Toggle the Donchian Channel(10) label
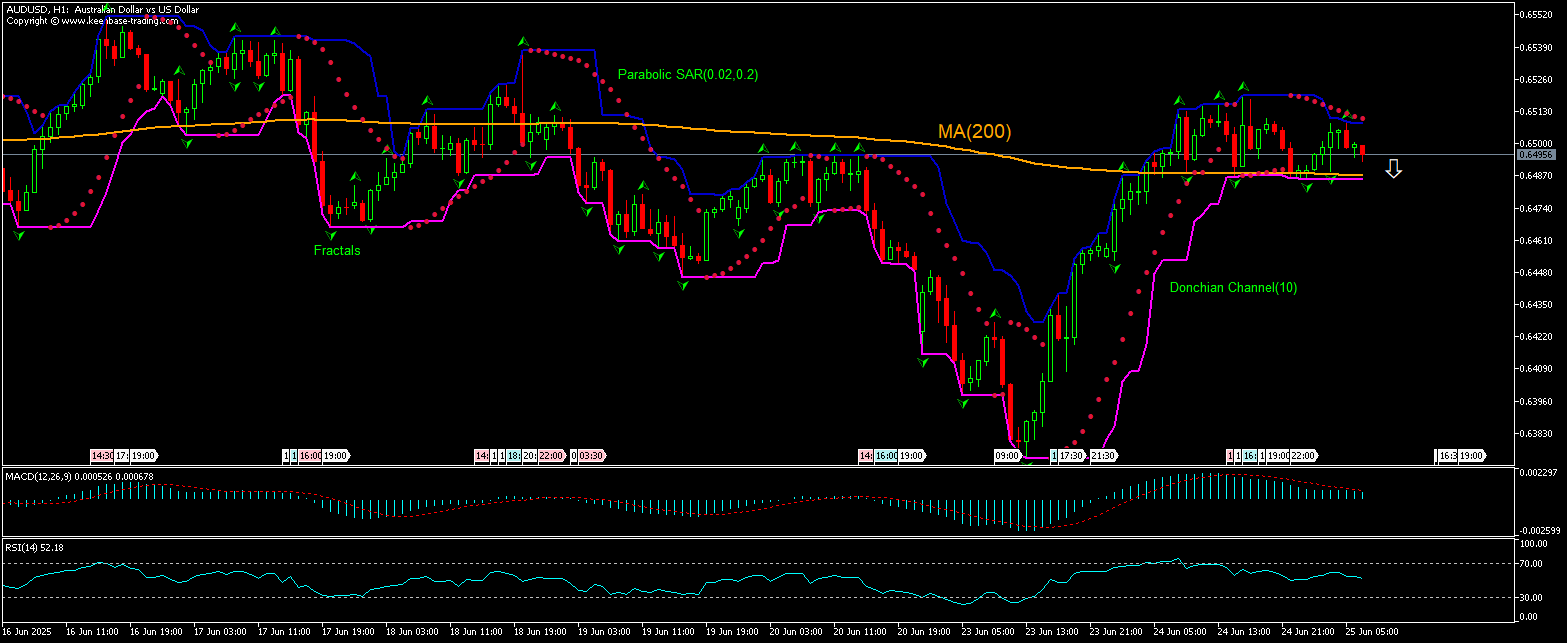 point(1233,287)
